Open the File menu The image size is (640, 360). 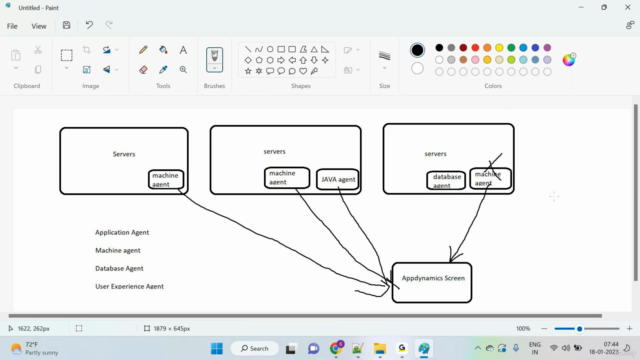[12, 26]
